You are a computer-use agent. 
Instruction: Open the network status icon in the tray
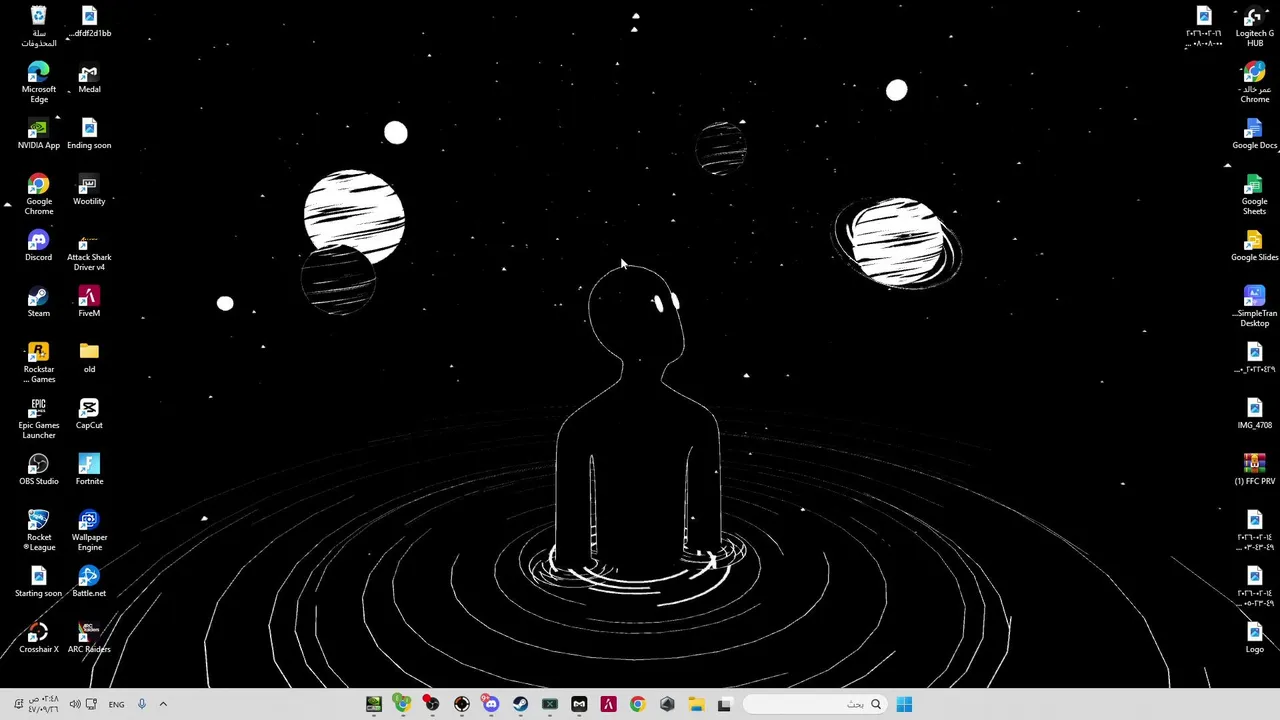(91, 704)
